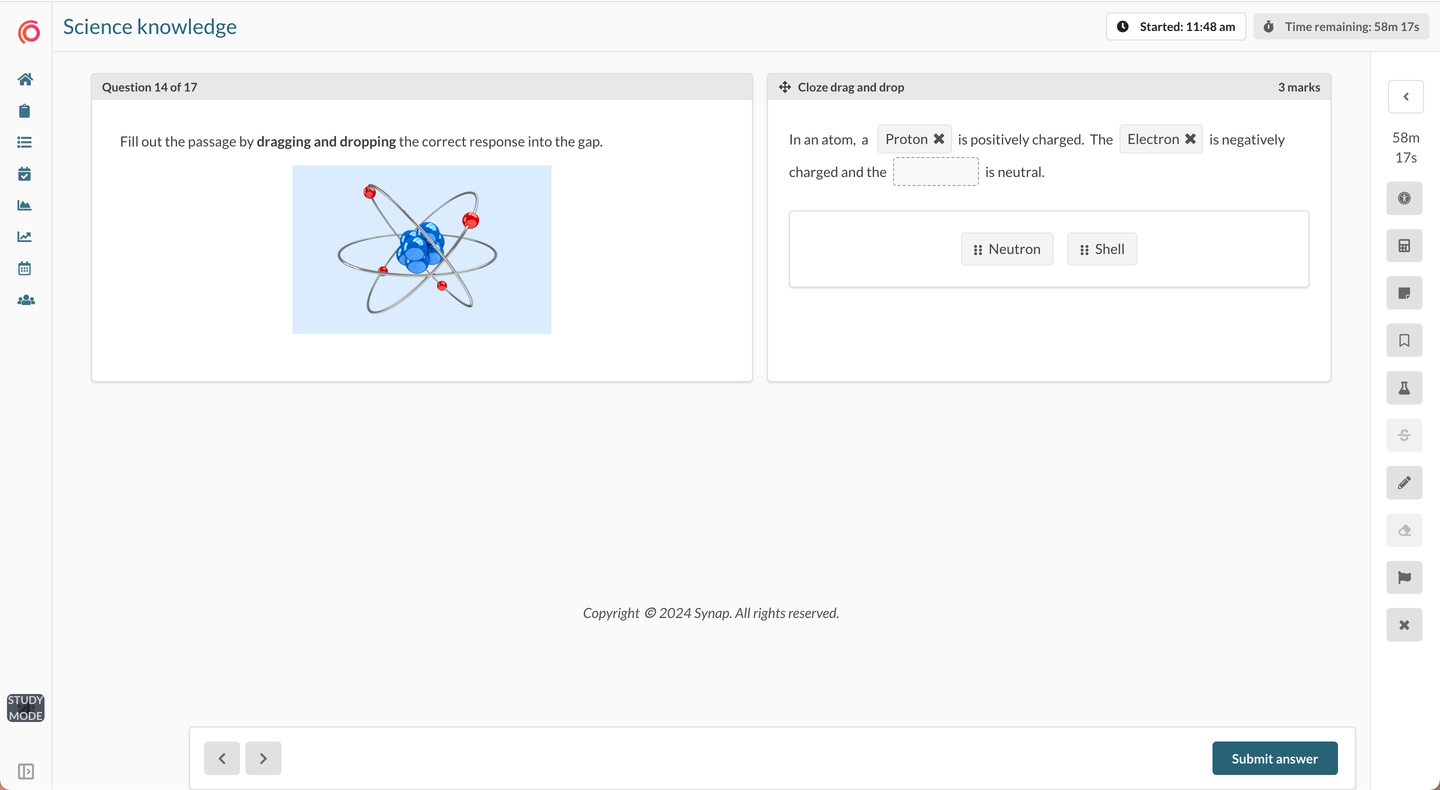This screenshot has height=790, width=1440.
Task: Collapse the right tools panel
Action: pos(1405,97)
